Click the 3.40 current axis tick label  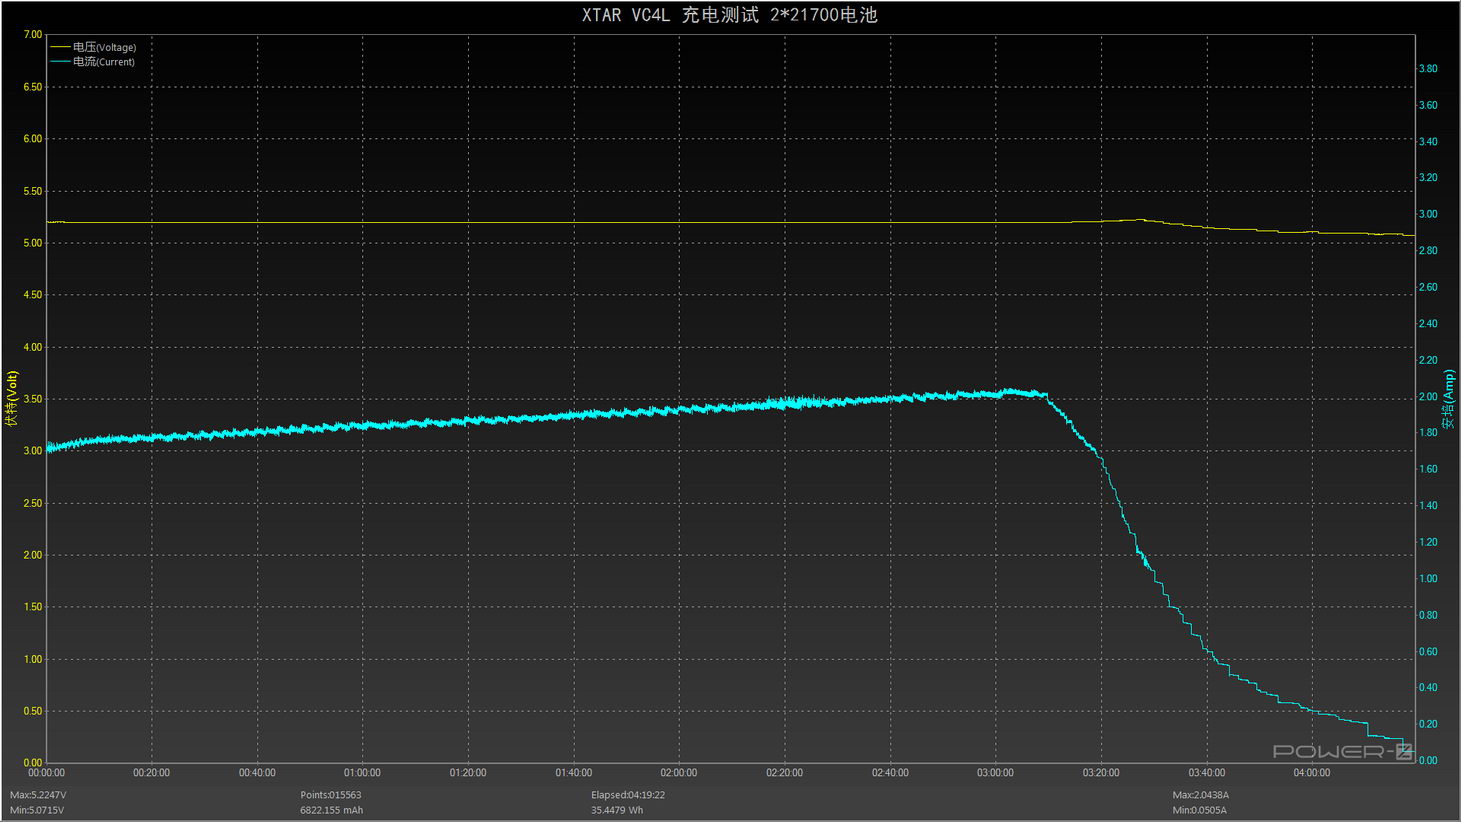[1428, 142]
